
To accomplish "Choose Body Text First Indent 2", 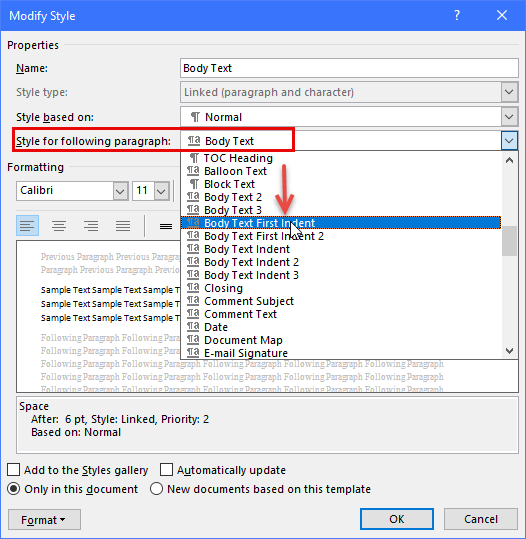I will coord(341,236).
